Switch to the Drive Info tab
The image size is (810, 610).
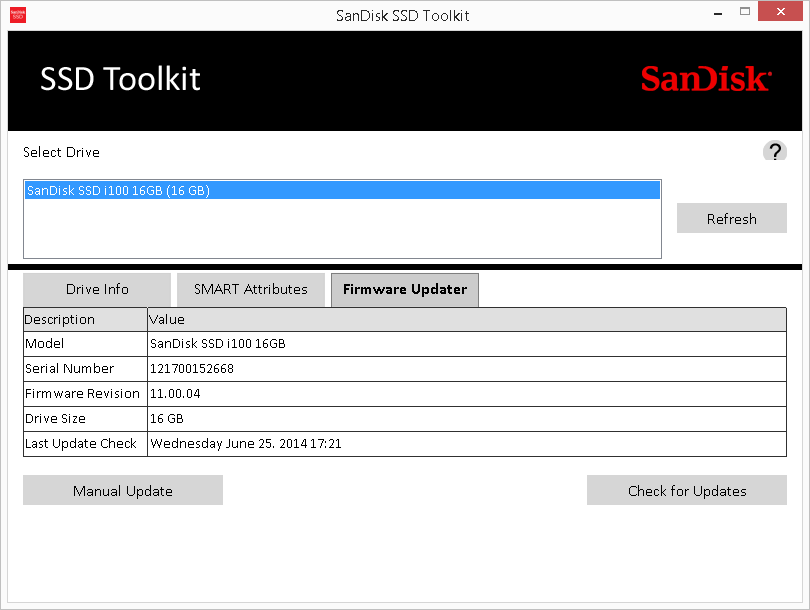click(97, 289)
